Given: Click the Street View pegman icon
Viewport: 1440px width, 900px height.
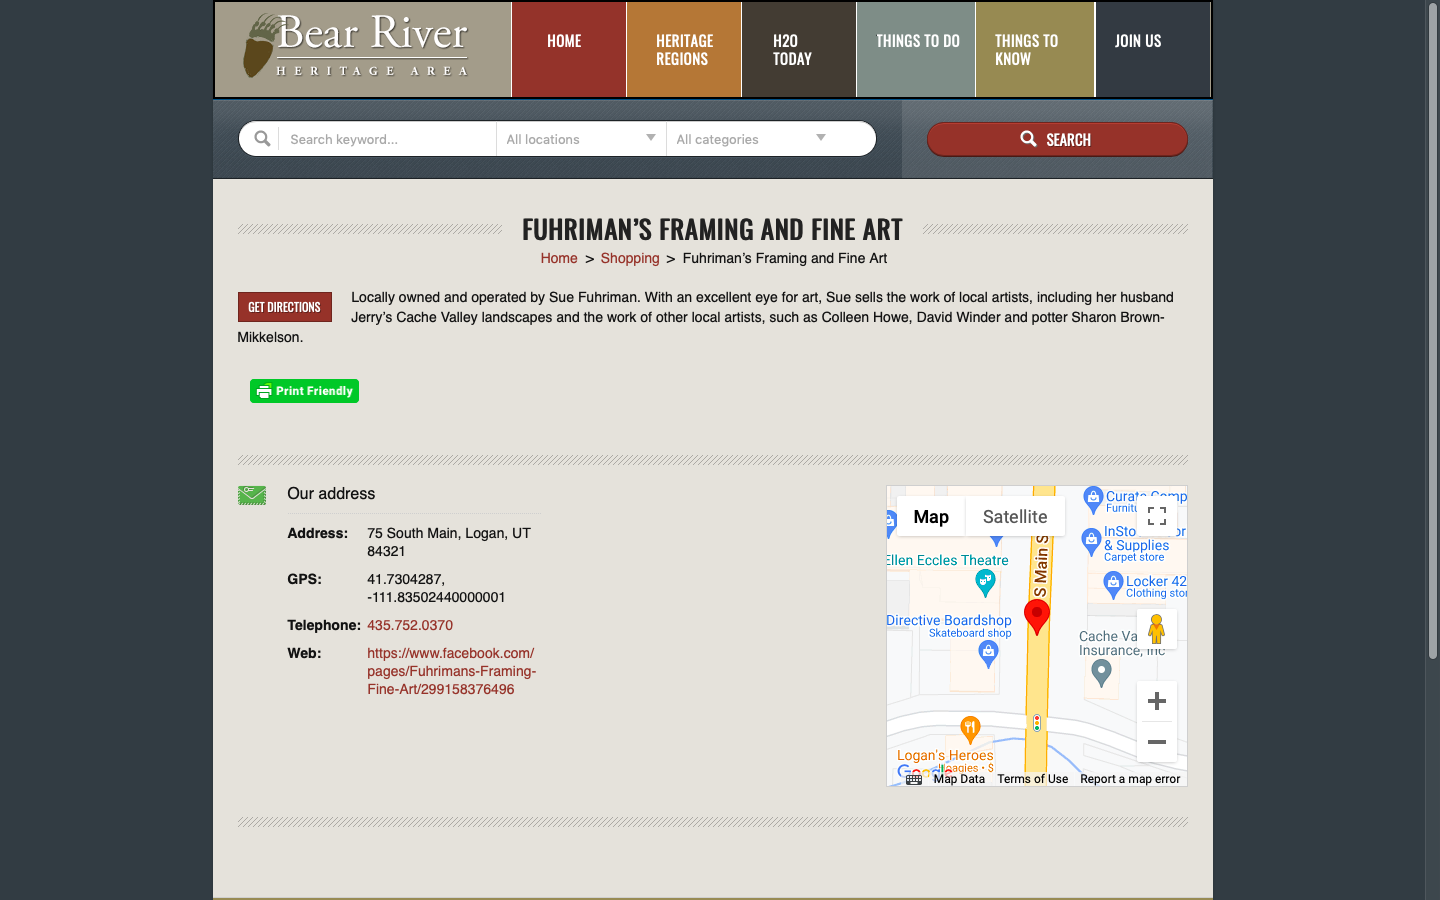Looking at the screenshot, I should [x=1156, y=629].
